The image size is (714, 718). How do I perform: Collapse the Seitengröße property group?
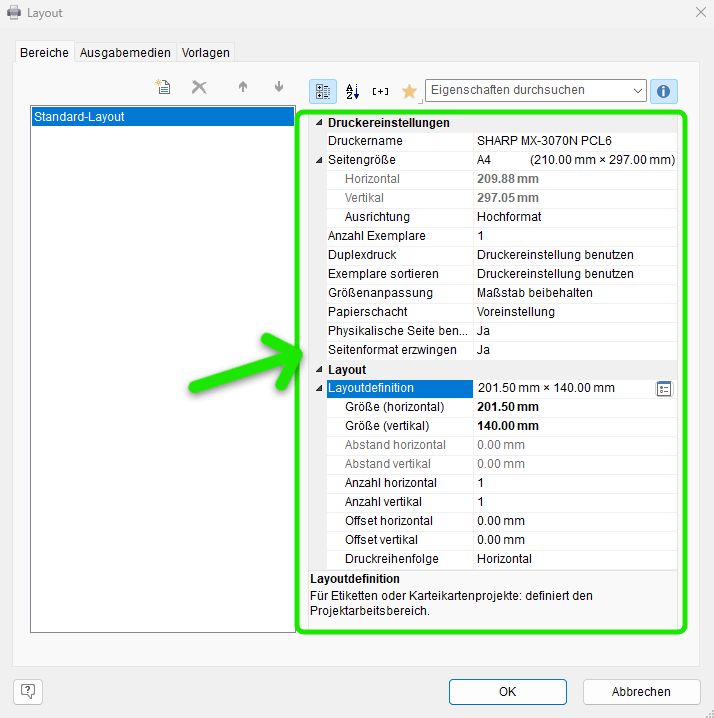point(319,160)
